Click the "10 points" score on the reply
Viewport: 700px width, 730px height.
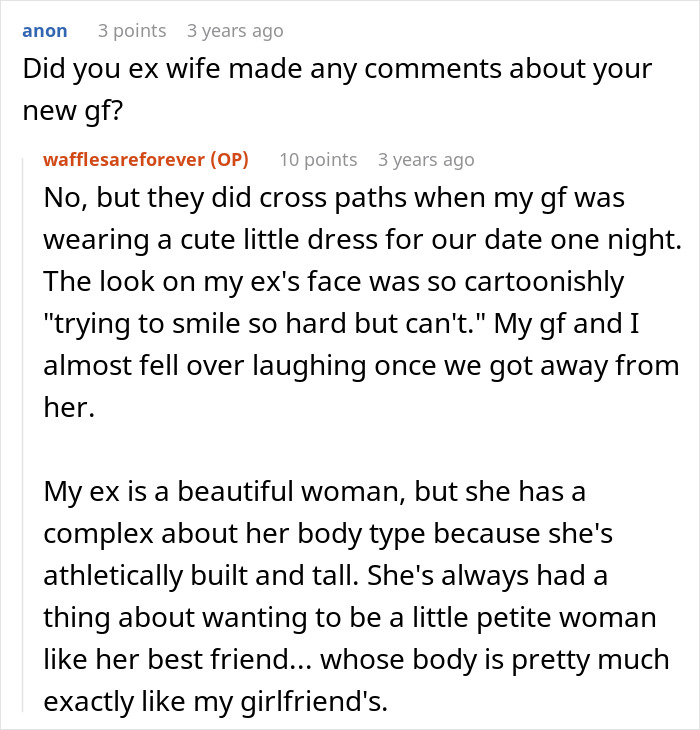[318, 160]
